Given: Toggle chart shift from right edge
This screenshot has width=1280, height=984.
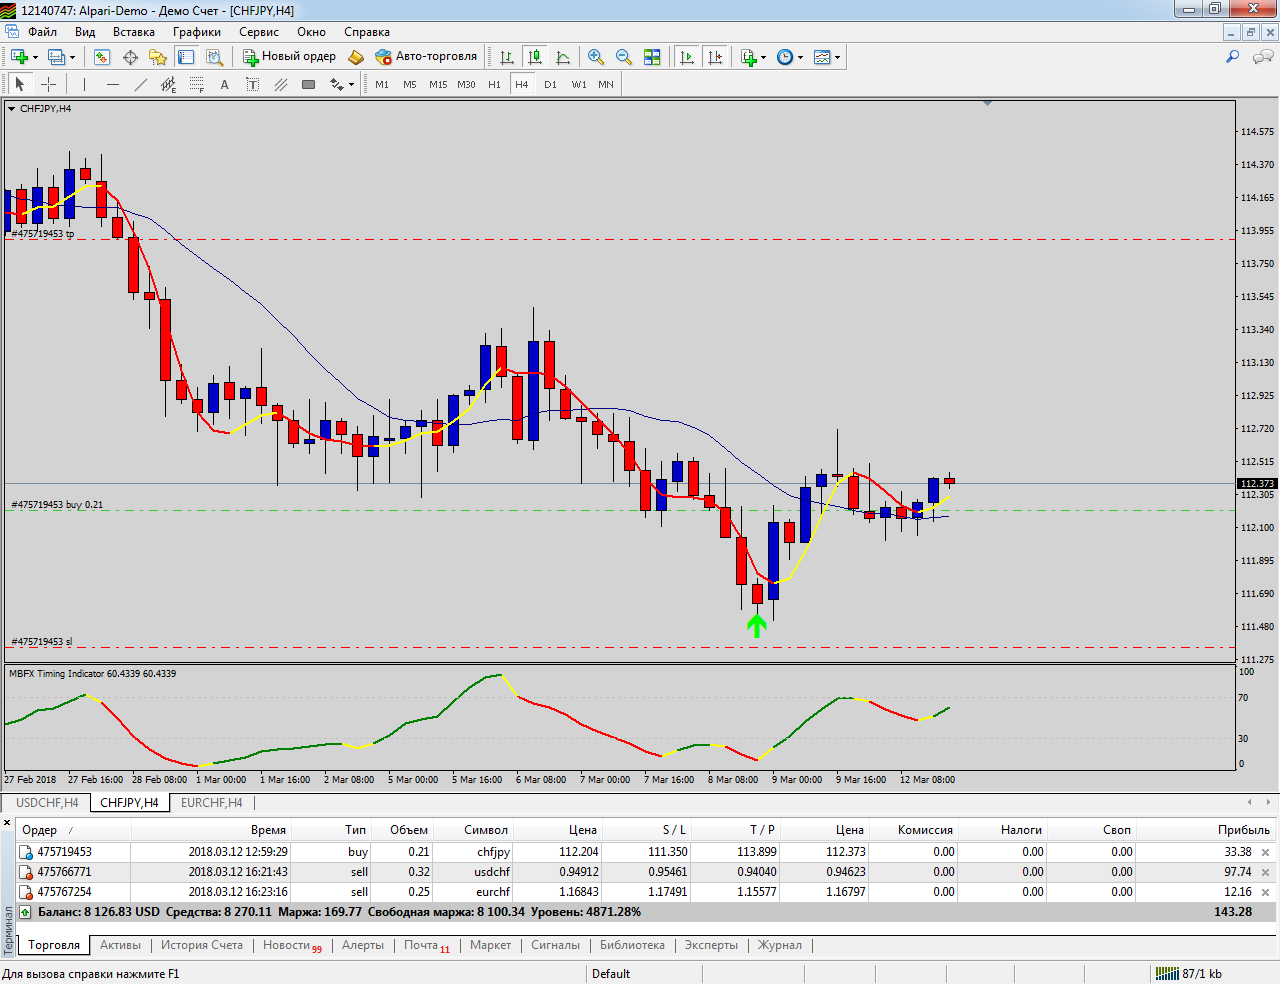Looking at the screenshot, I should click(714, 57).
